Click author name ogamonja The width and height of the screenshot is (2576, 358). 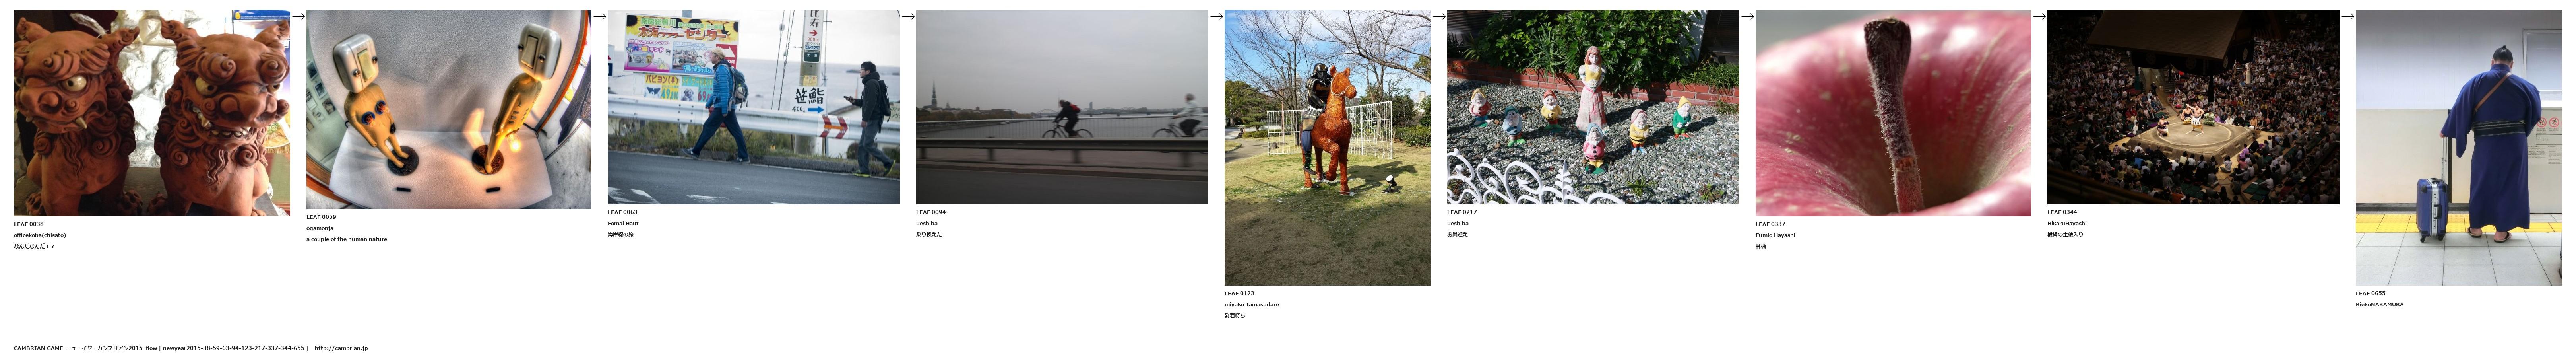pos(320,228)
